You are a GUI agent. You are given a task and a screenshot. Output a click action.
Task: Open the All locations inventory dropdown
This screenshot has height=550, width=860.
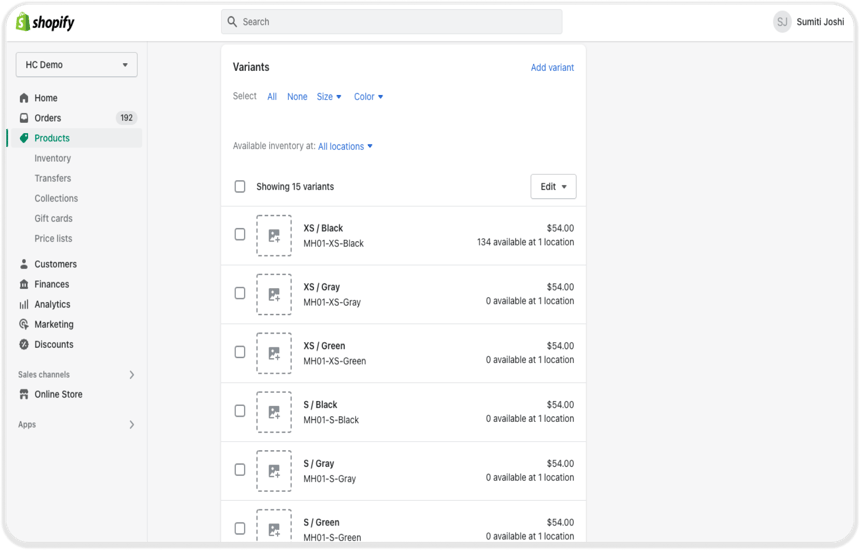click(x=345, y=146)
